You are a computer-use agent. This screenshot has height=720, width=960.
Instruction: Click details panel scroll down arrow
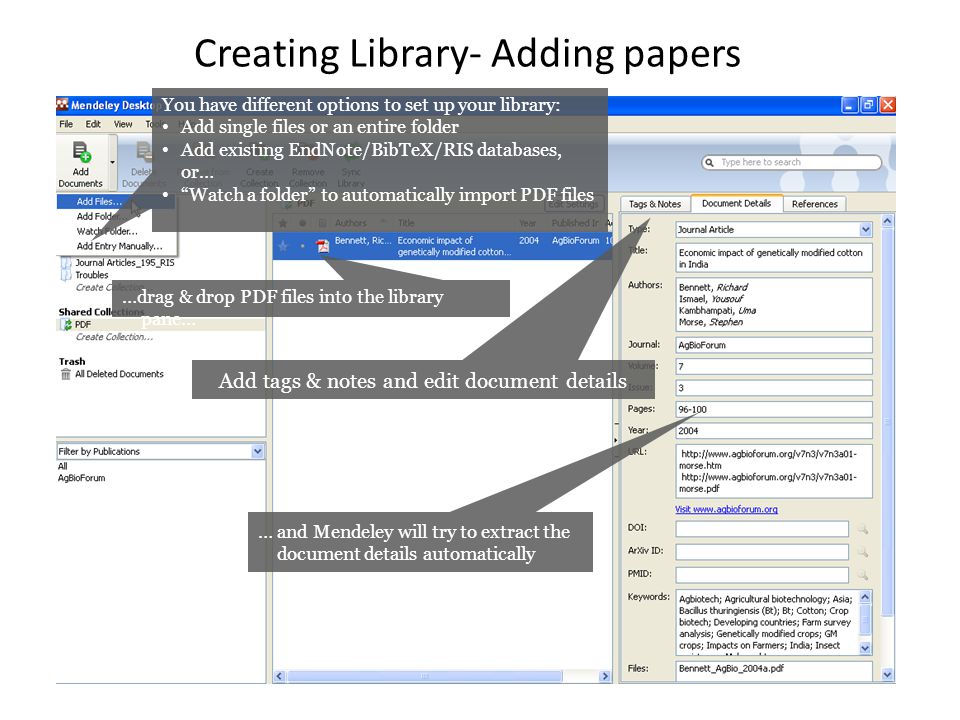coord(887,675)
